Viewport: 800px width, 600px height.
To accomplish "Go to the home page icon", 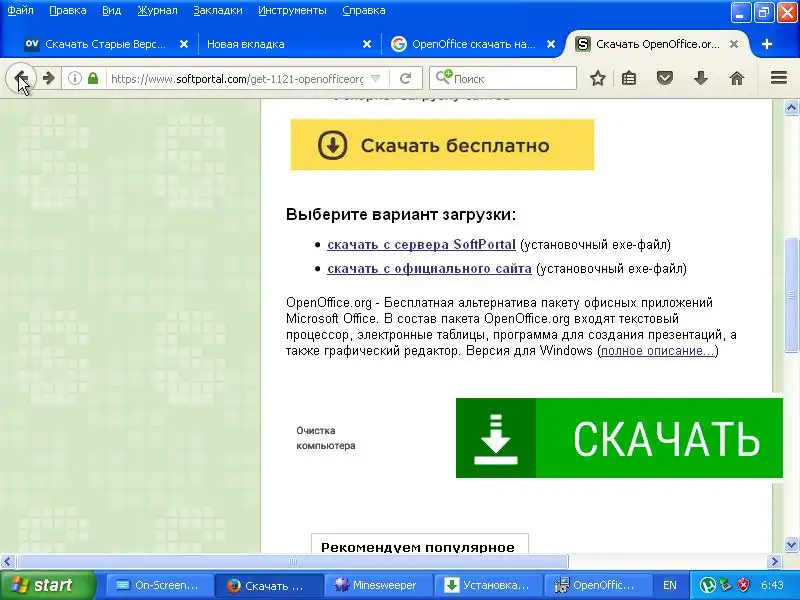I will [x=736, y=78].
